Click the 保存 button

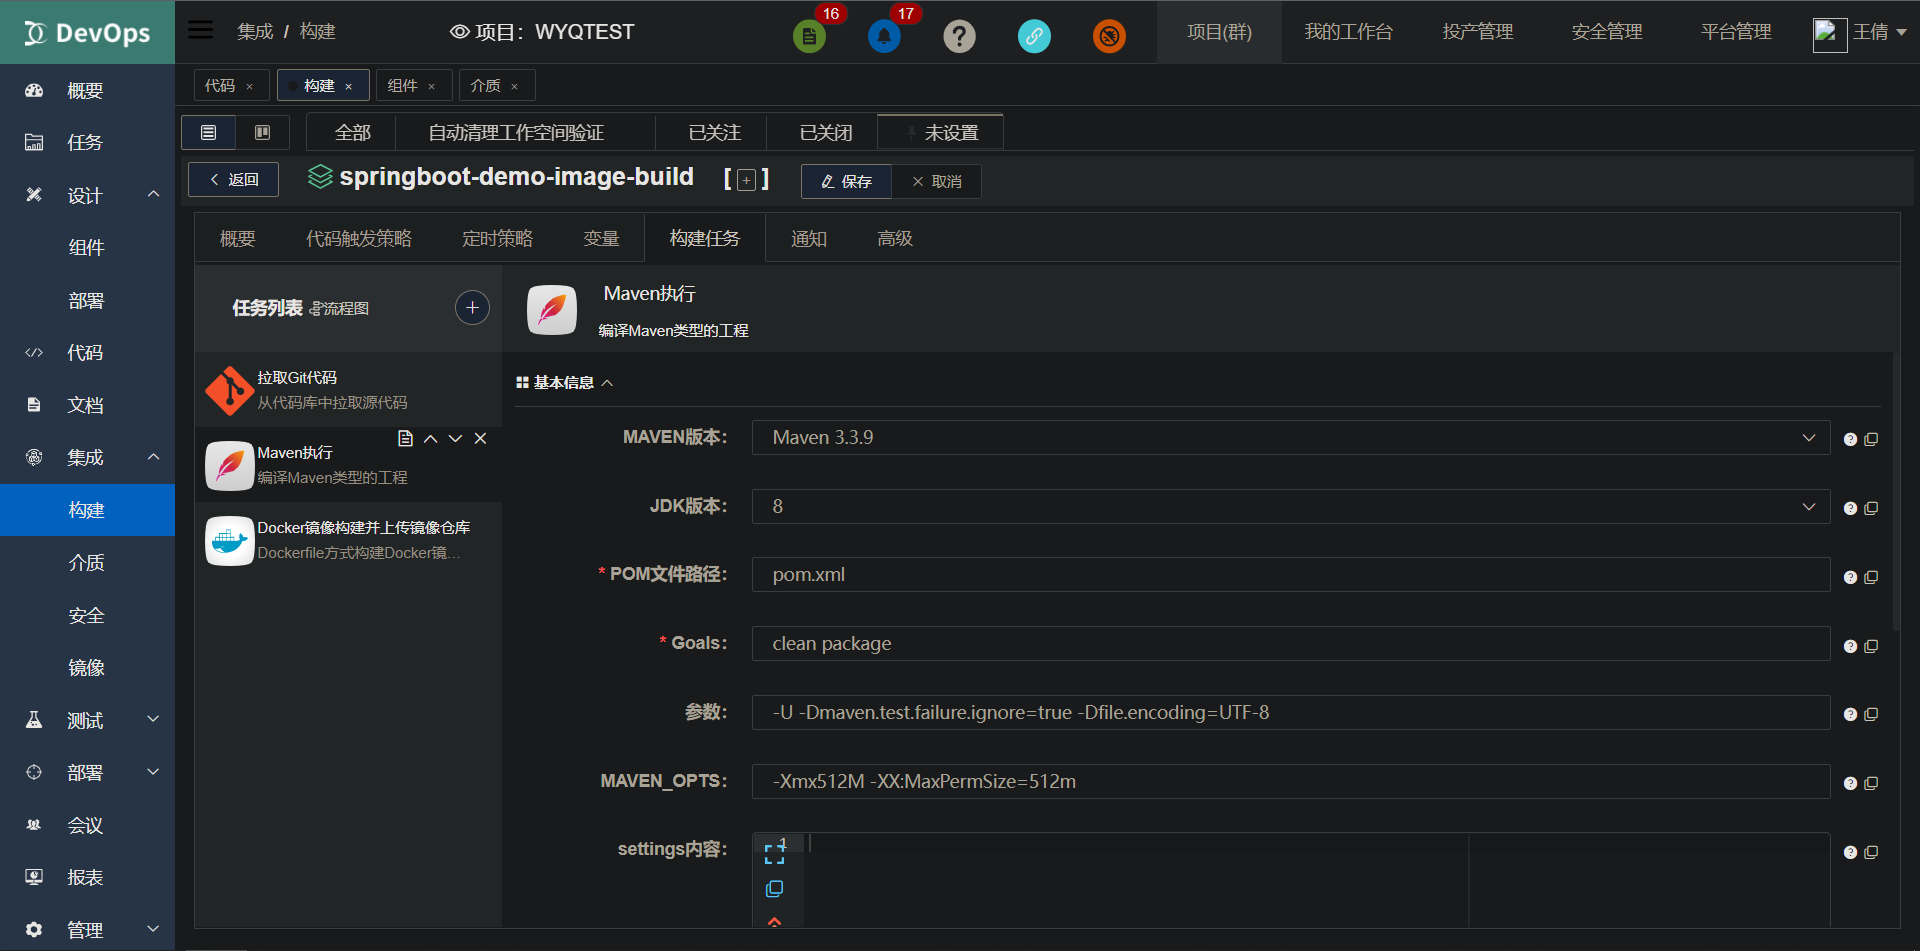click(845, 181)
